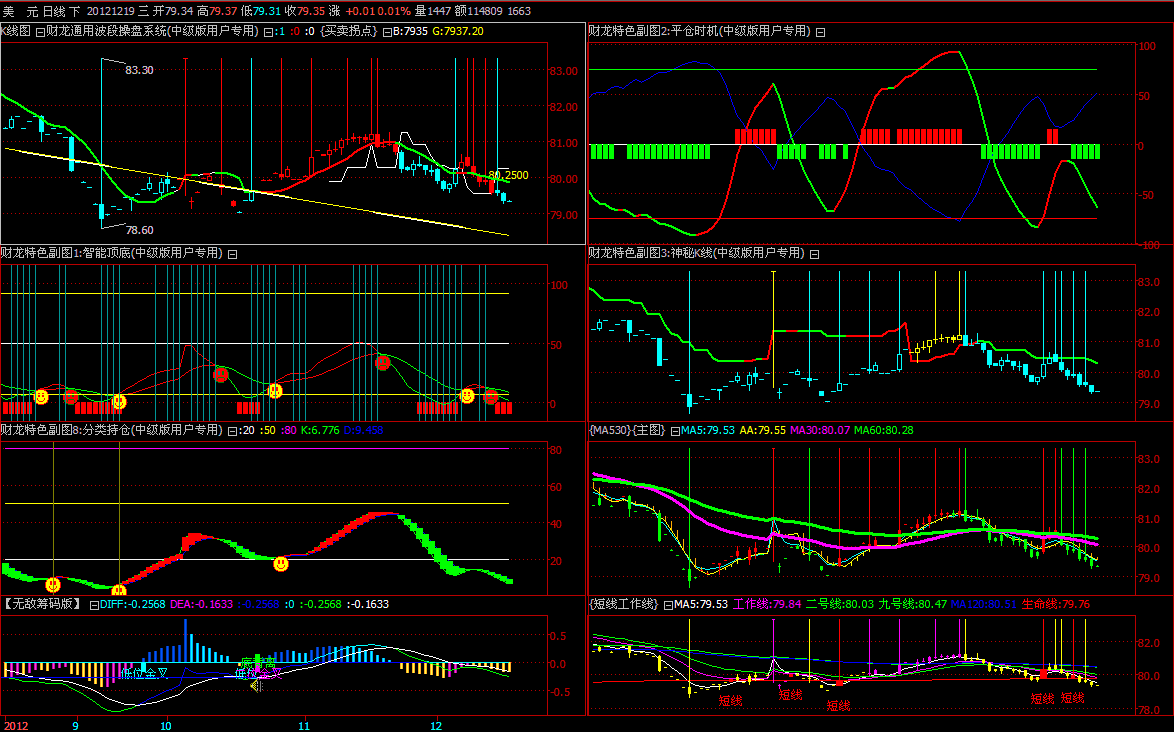The height and width of the screenshot is (732, 1174).
Task: Collapse the 神秘K线 panel using its box
Action: (x=814, y=254)
